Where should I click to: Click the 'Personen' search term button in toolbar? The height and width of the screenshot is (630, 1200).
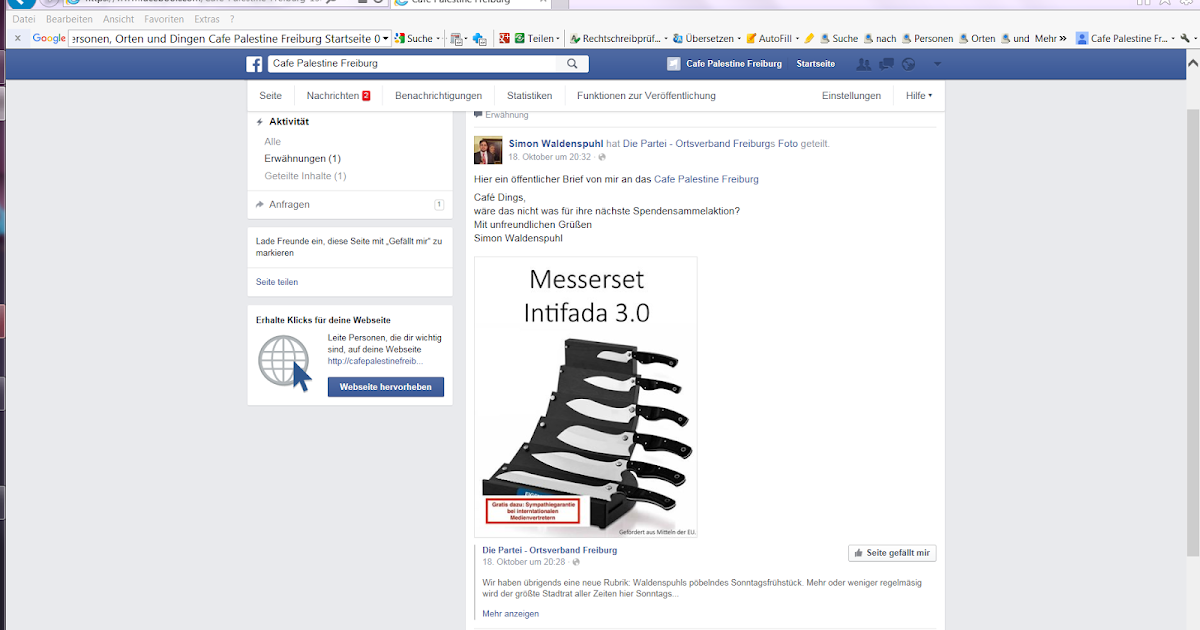(x=927, y=39)
